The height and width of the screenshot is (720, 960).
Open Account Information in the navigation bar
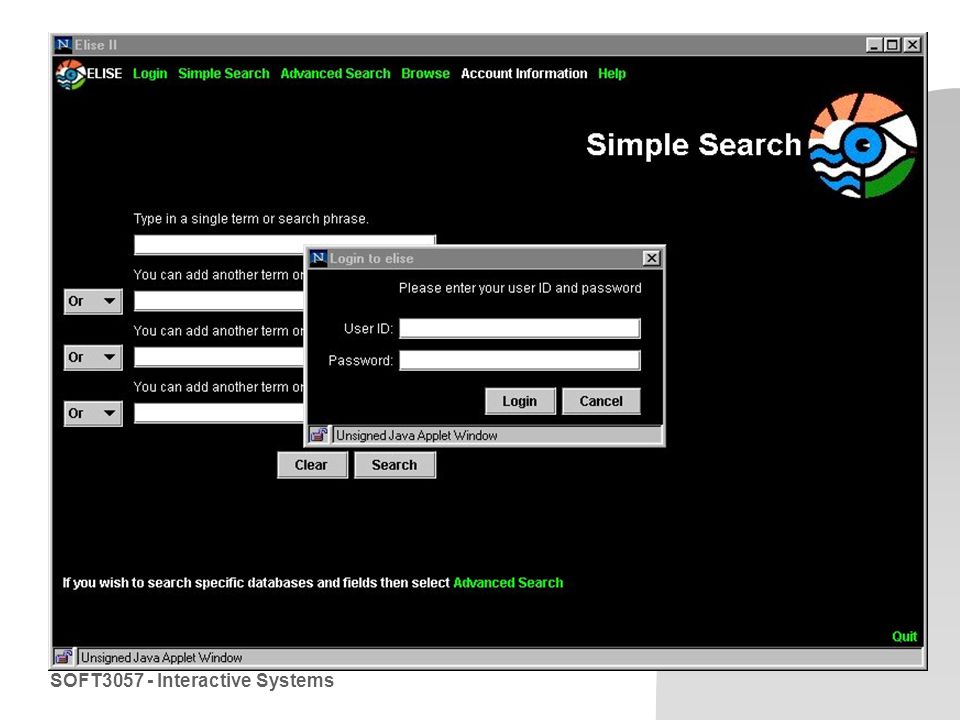pyautogui.click(x=524, y=73)
